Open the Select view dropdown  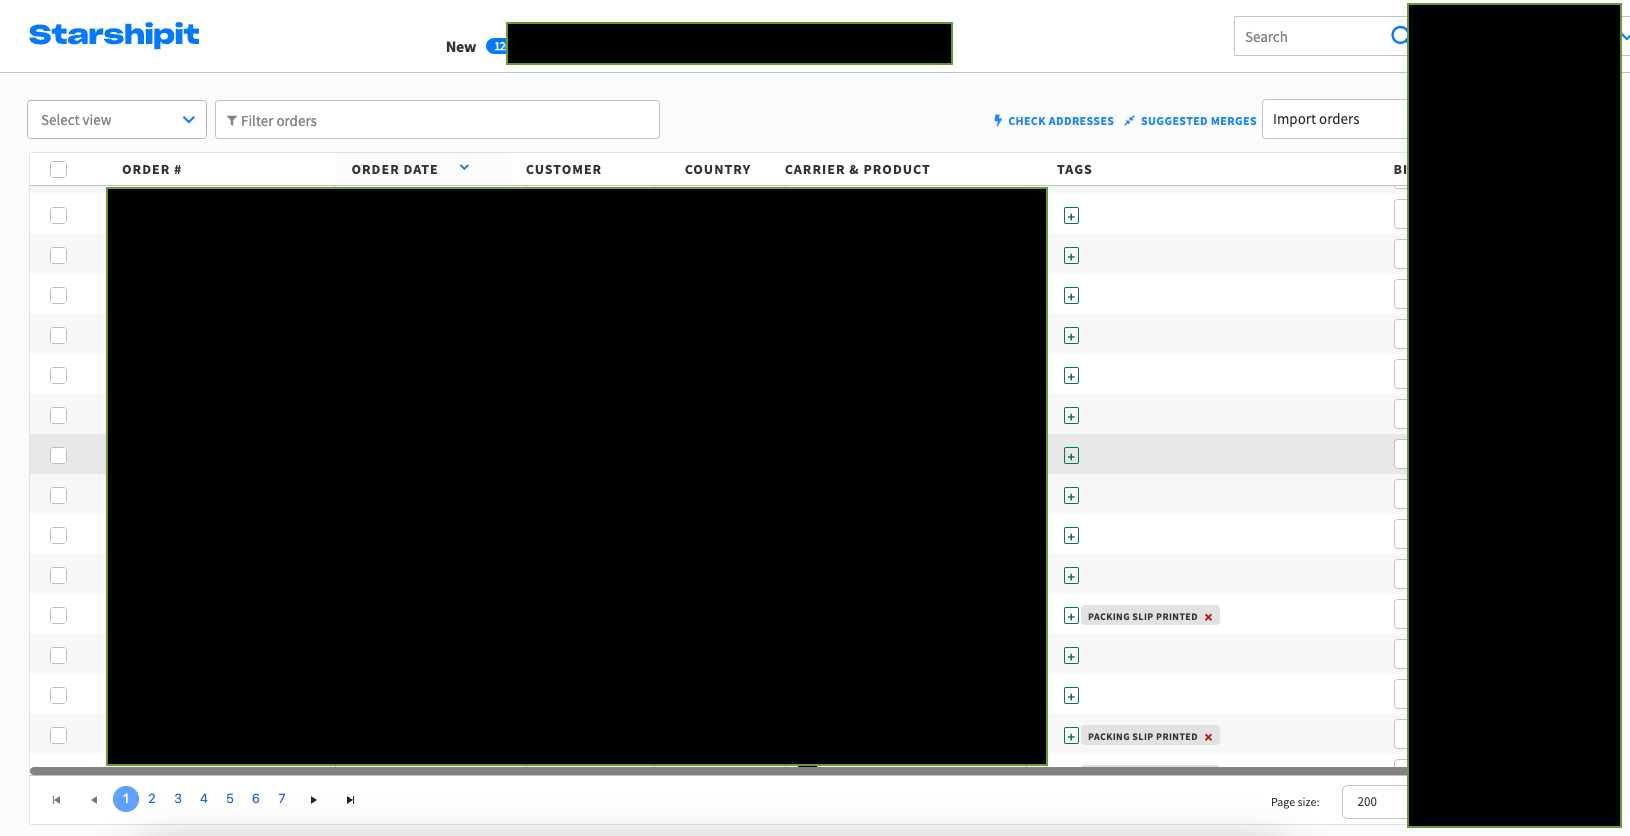coord(117,120)
